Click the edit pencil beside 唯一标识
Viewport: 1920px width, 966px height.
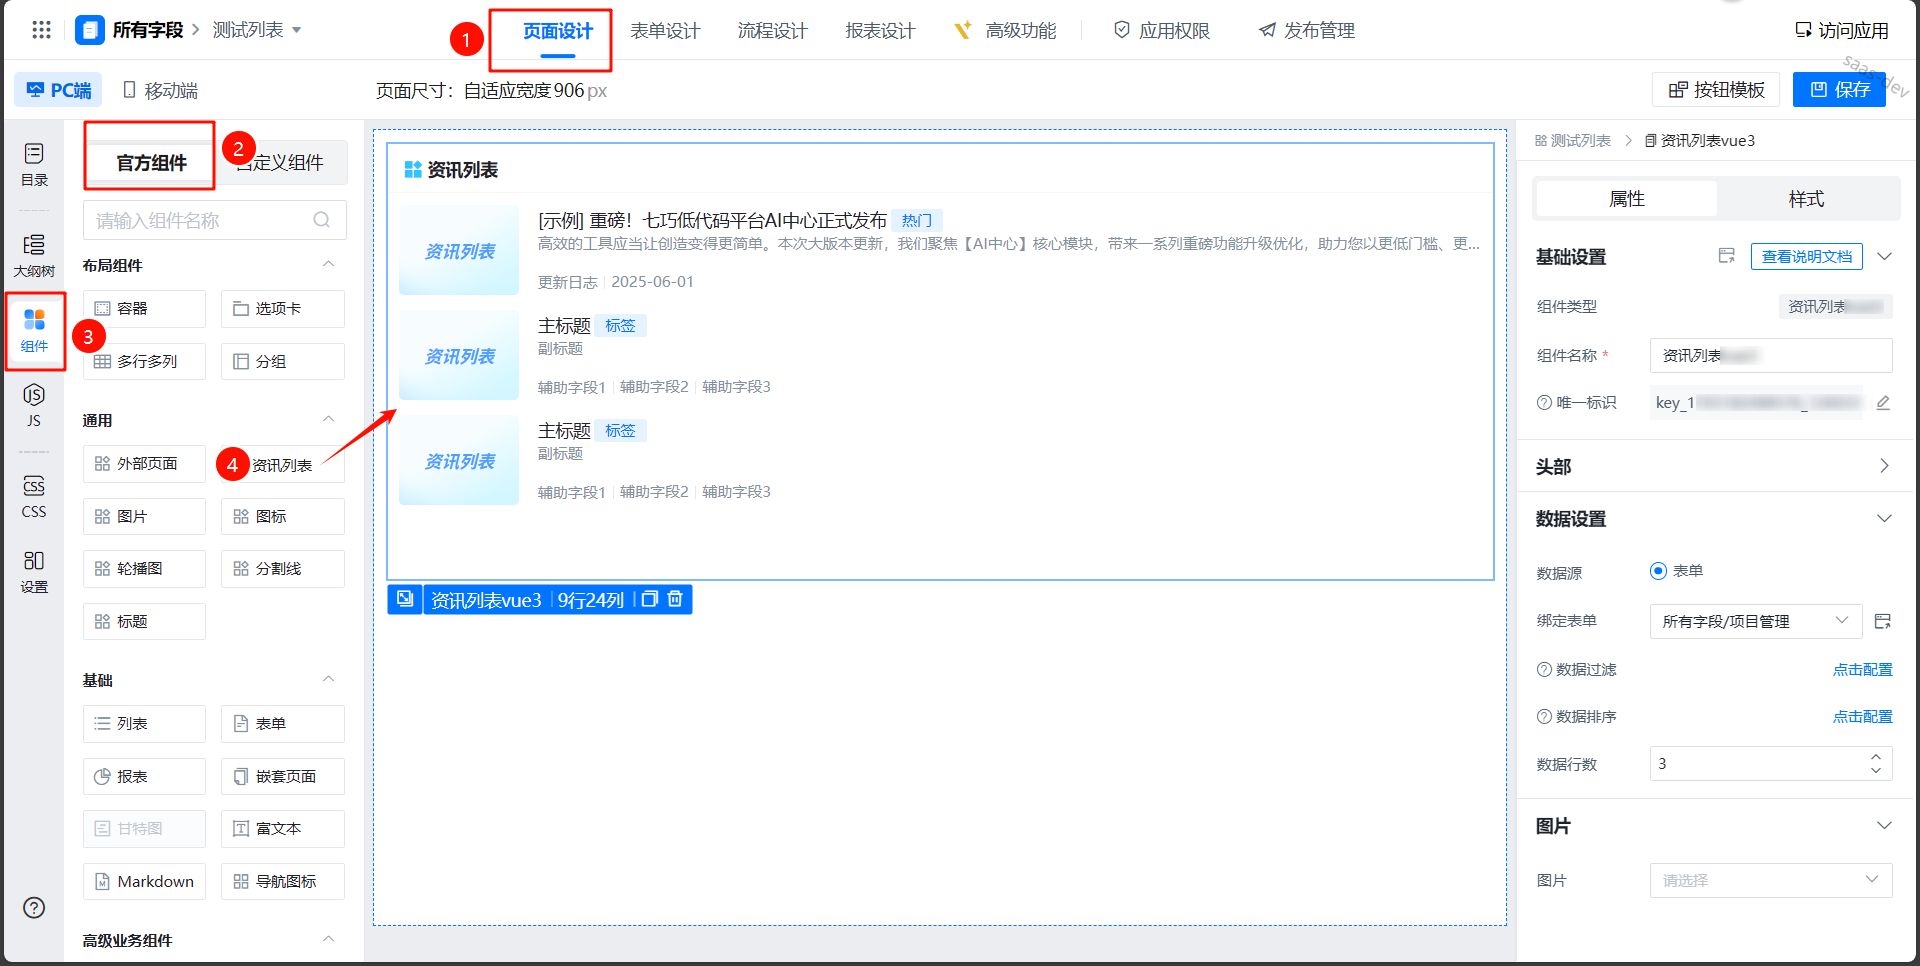(1883, 403)
